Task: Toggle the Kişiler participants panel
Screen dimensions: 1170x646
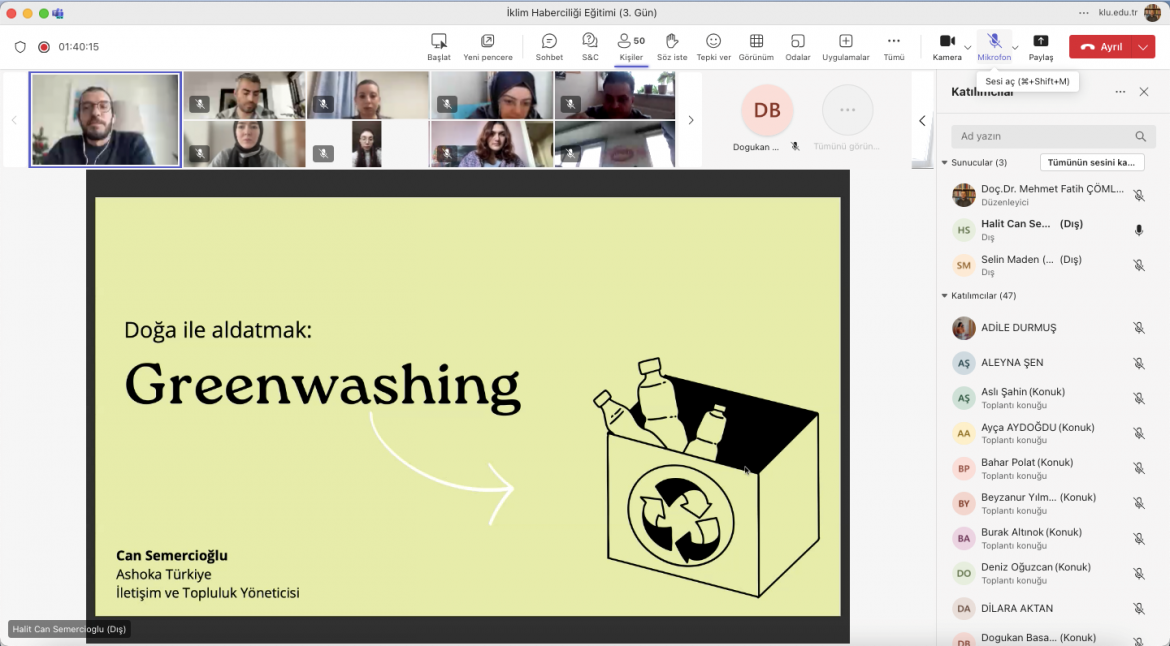Action: coord(631,46)
